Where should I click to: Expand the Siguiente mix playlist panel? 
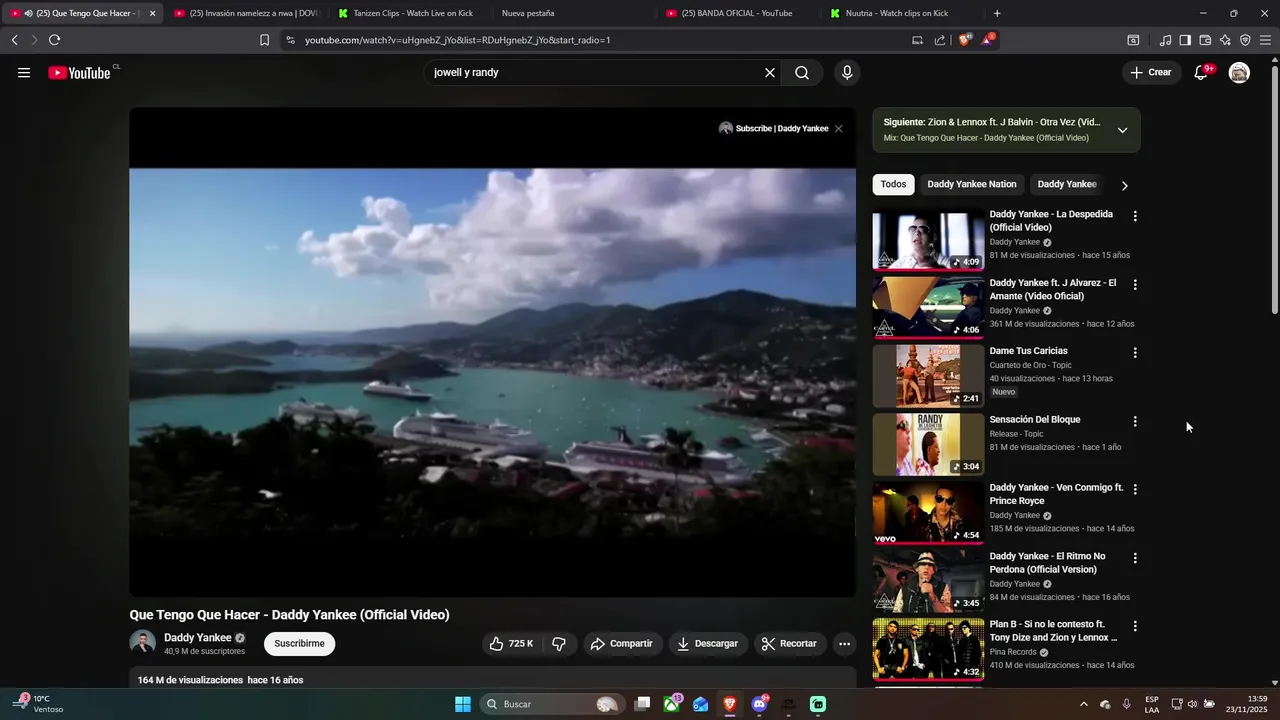coord(1122,130)
